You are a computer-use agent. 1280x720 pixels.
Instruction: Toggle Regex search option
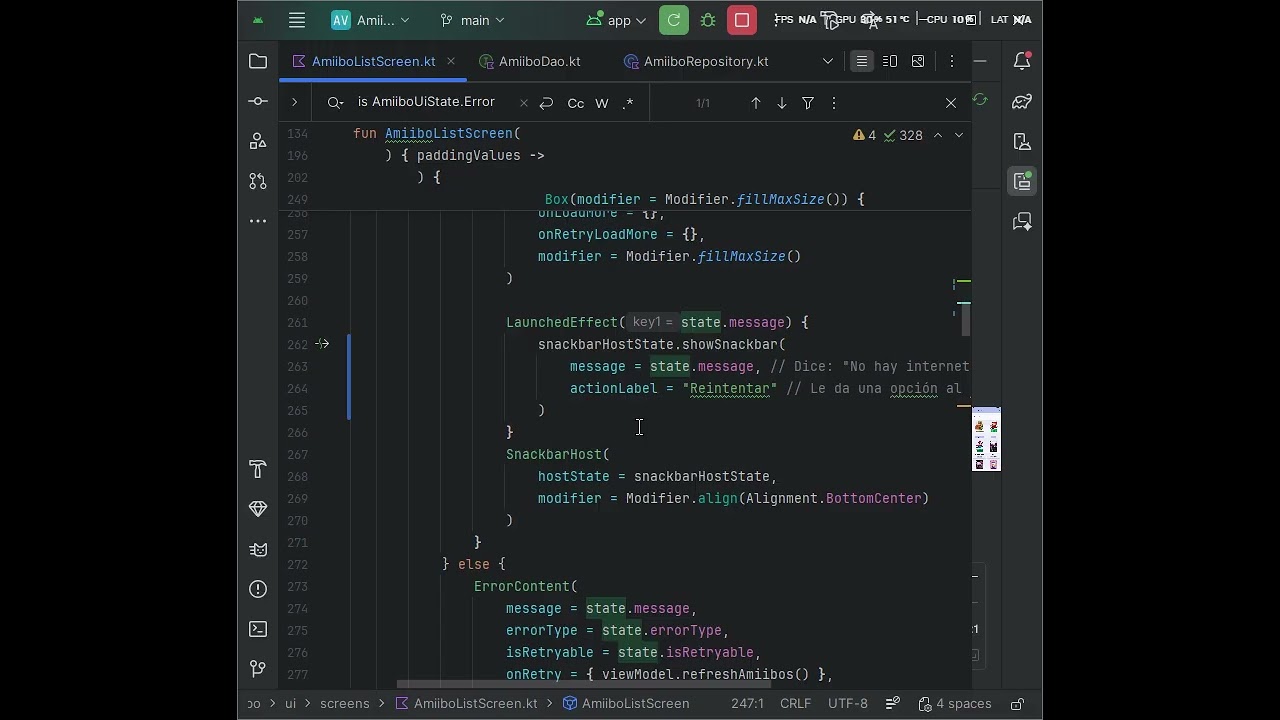click(628, 102)
